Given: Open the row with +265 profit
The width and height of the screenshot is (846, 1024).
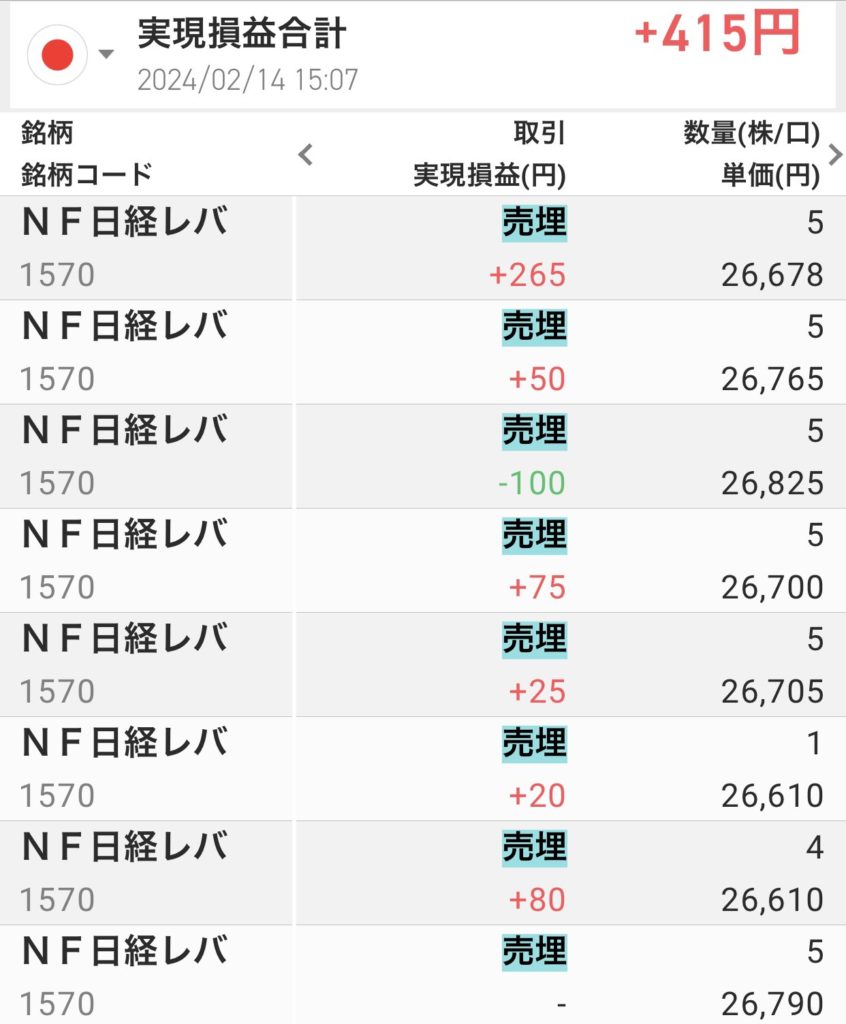Looking at the screenshot, I should click(423, 248).
